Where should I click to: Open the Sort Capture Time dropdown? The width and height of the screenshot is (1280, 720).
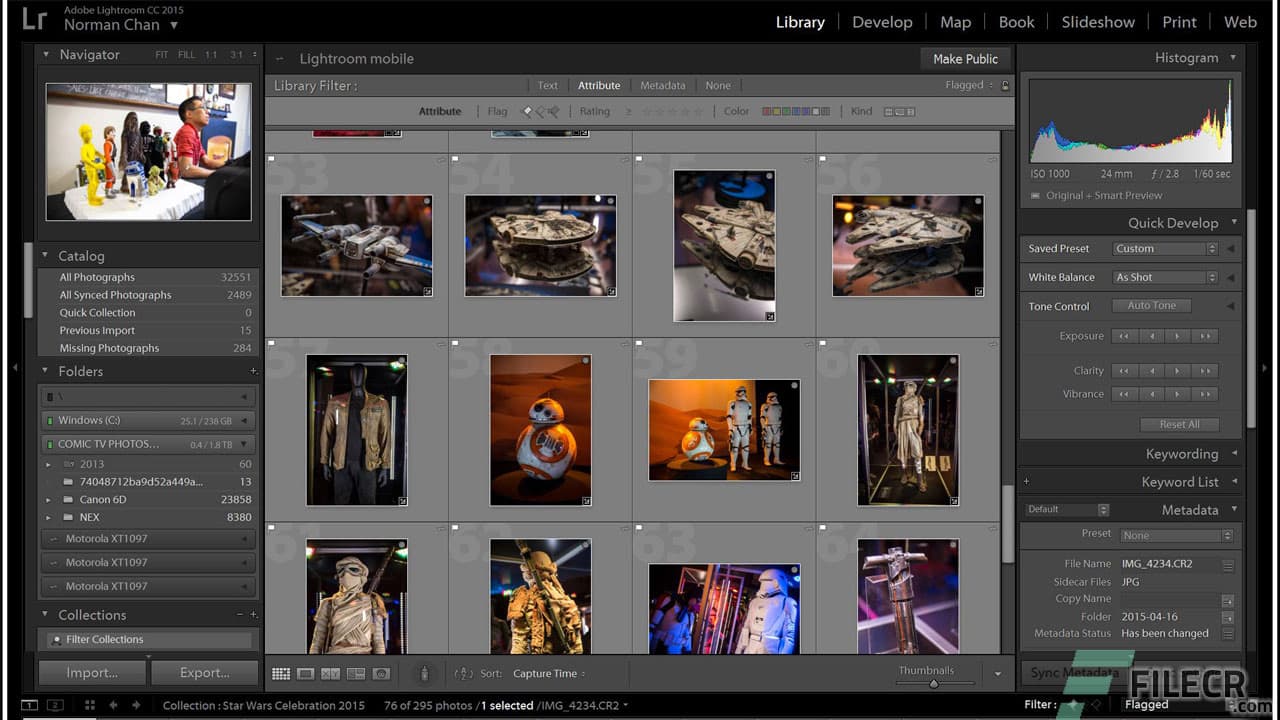pos(545,673)
